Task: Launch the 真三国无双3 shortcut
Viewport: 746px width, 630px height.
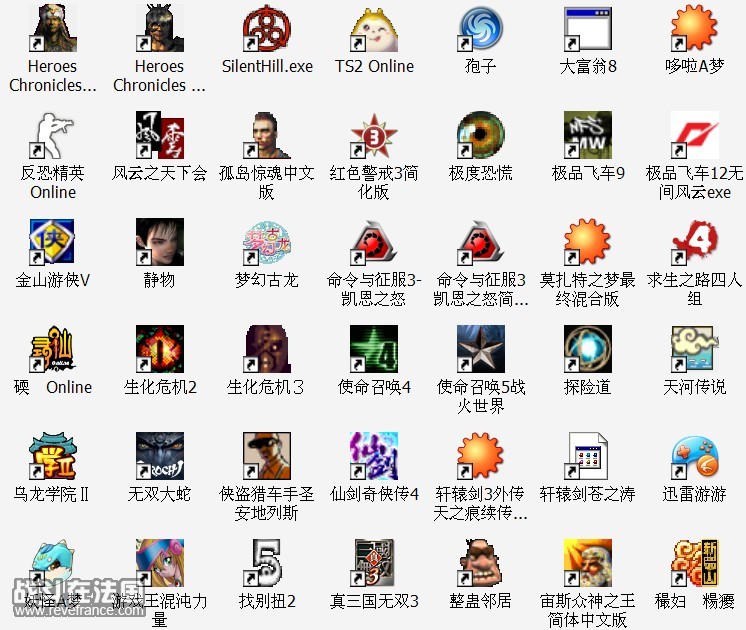Action: pos(373,563)
